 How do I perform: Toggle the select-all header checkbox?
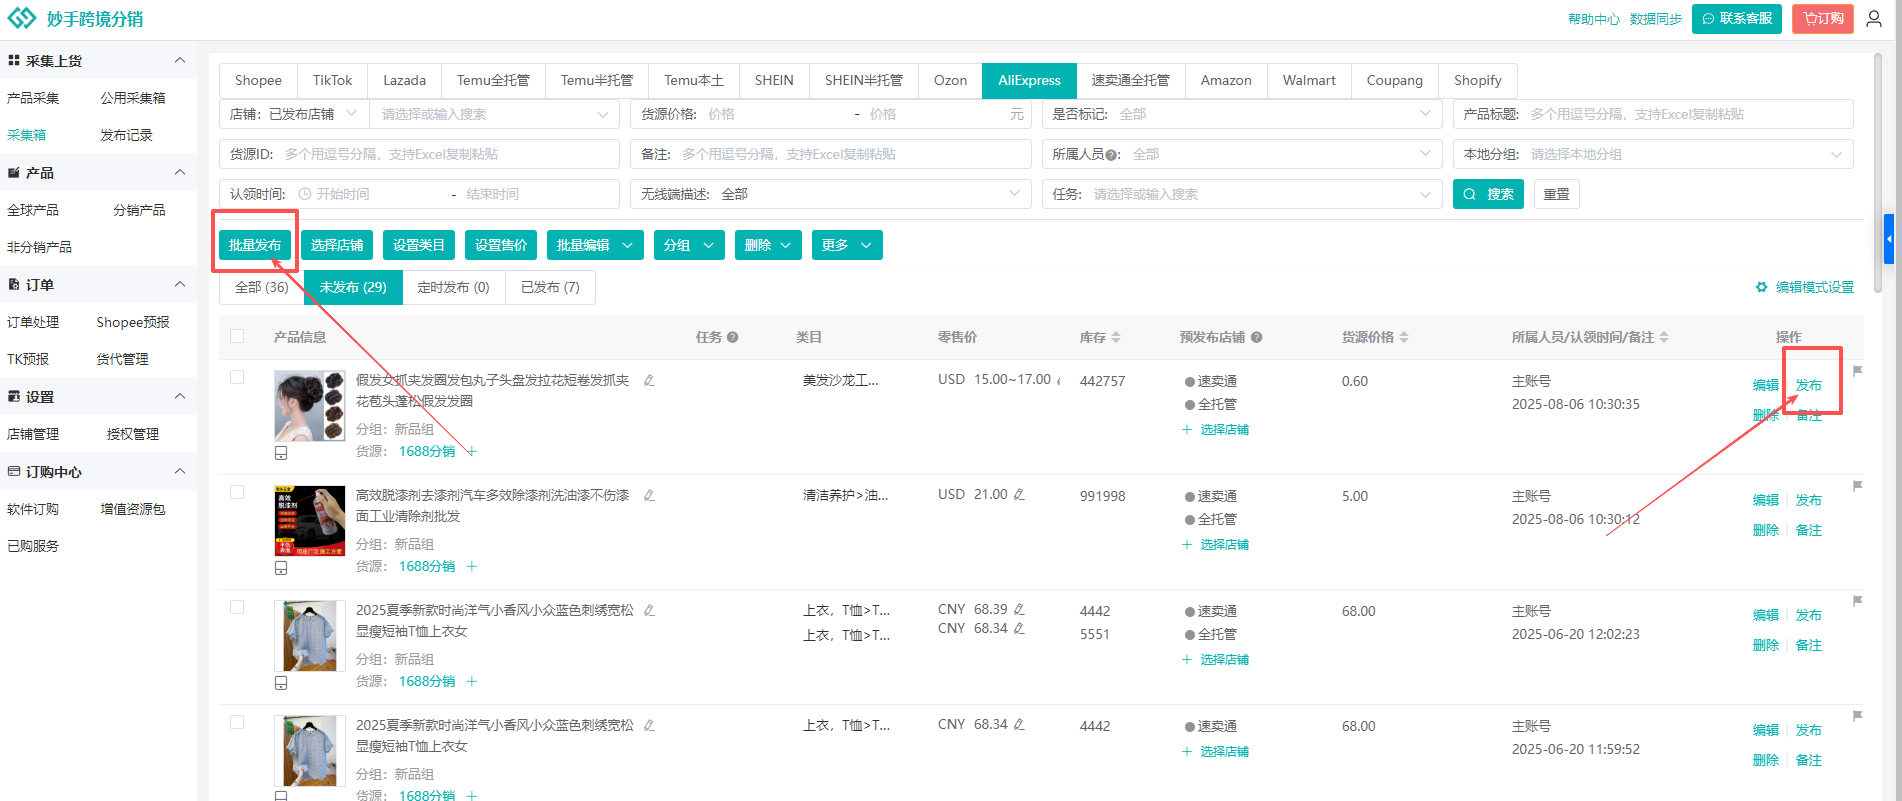(x=237, y=337)
